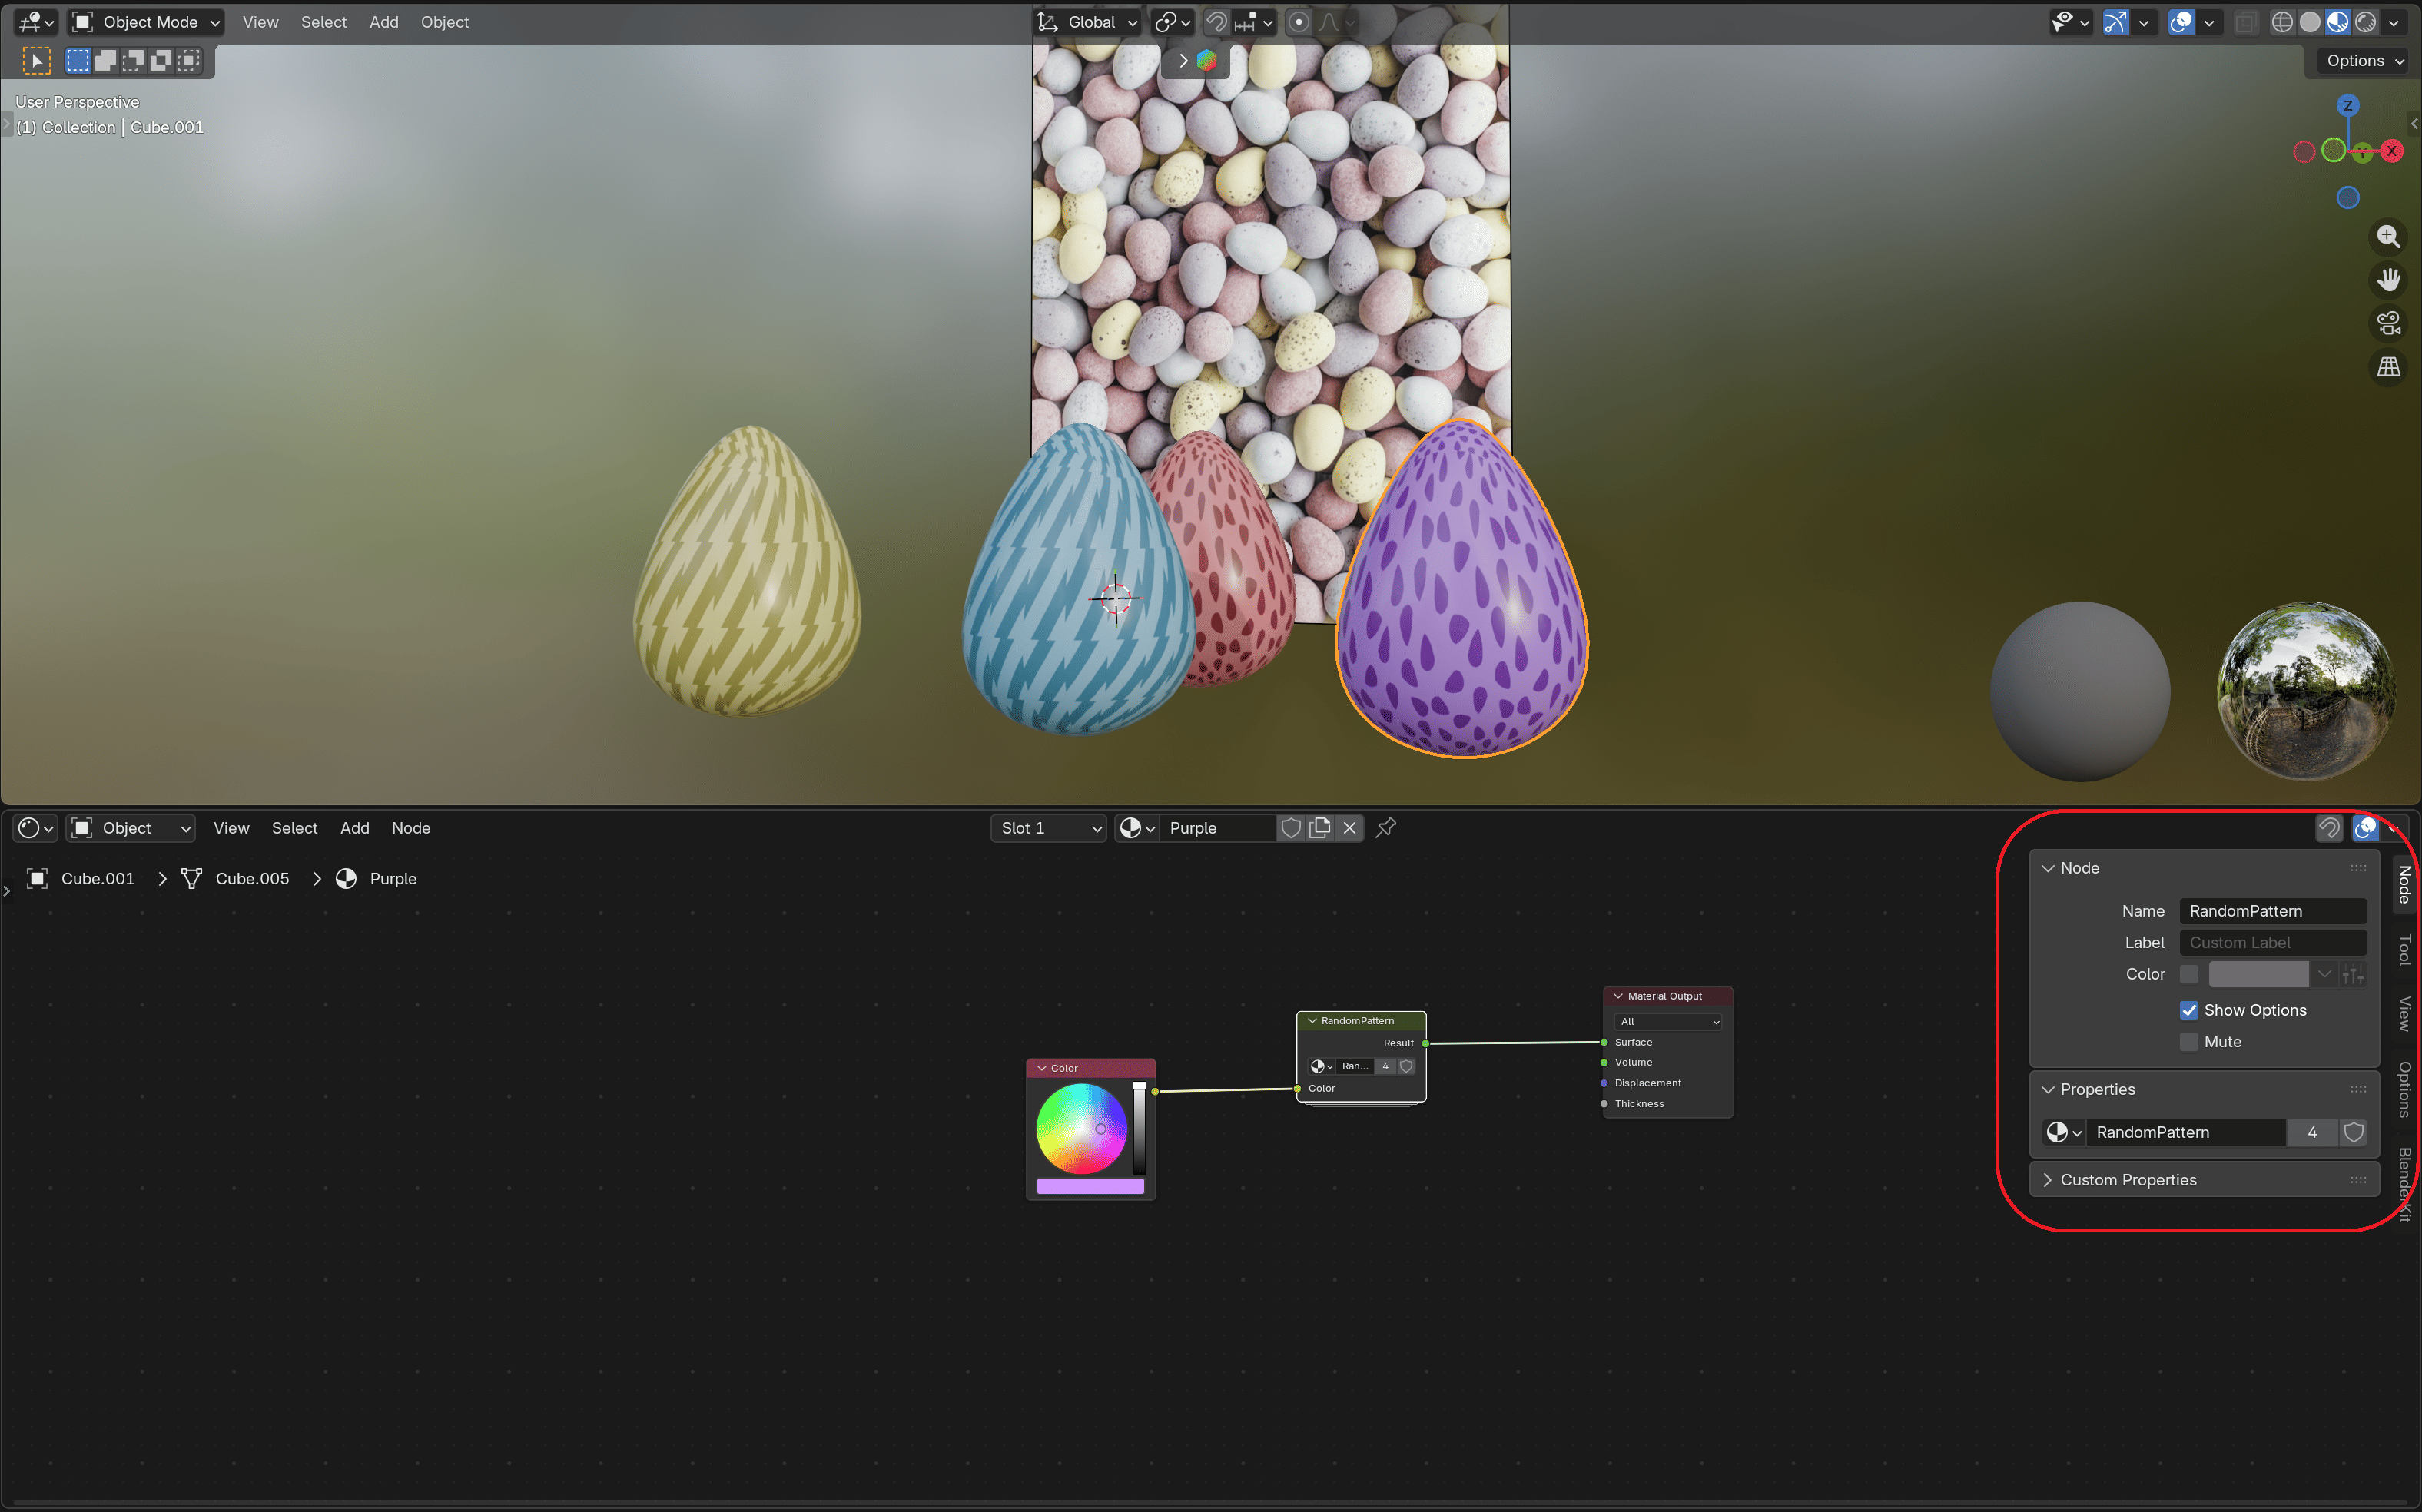Toggle the 3D viewport snap magnet
Viewport: 2422px width, 1512px height.
point(1216,22)
